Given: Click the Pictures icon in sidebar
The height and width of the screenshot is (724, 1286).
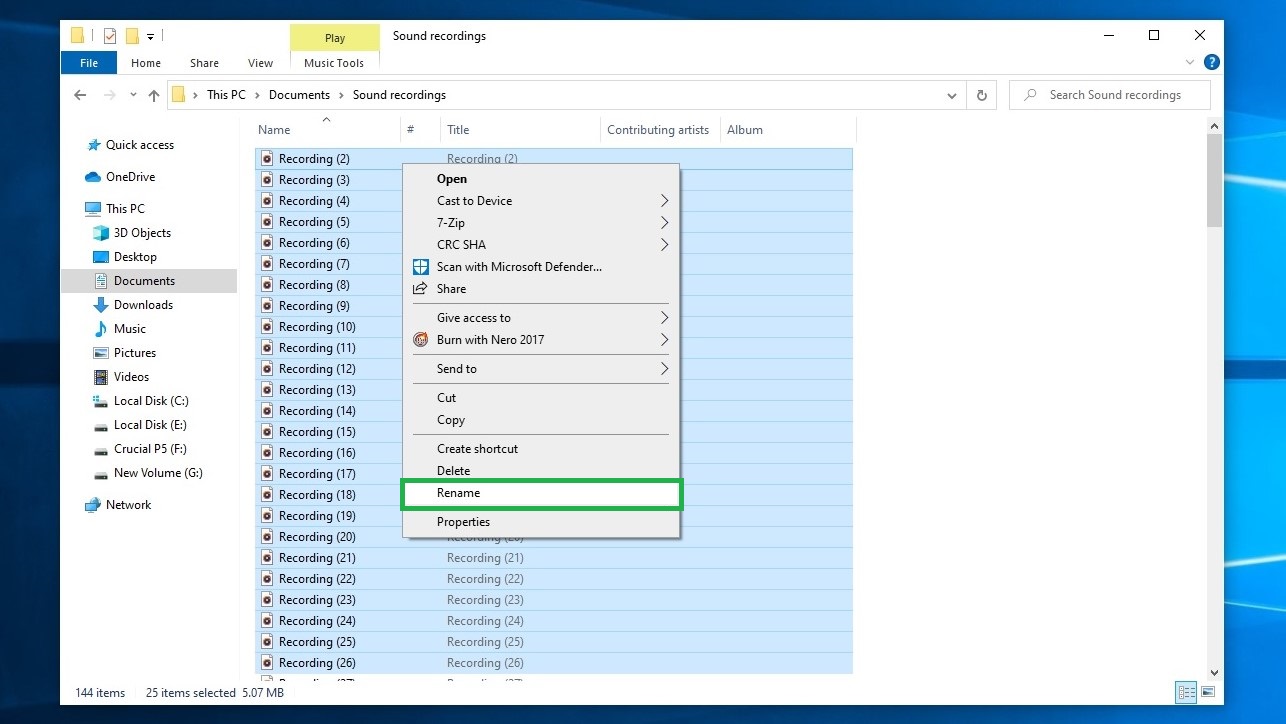Looking at the screenshot, I should 101,353.
